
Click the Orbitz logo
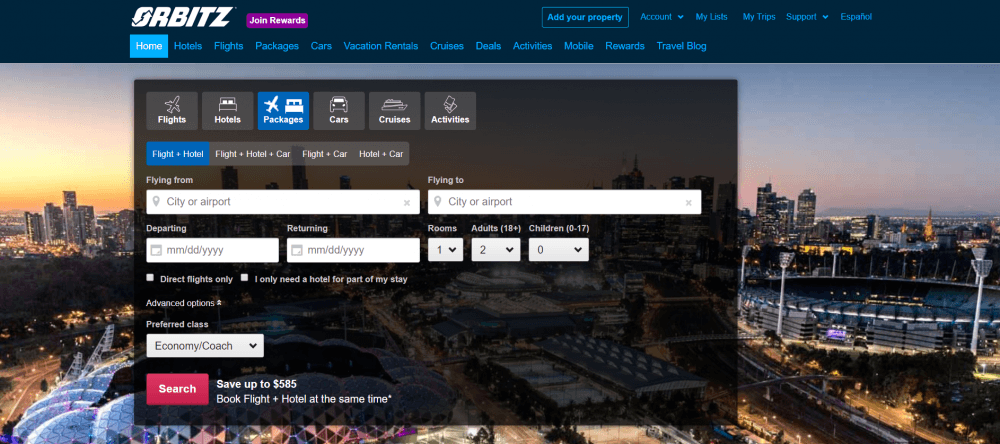tap(182, 18)
